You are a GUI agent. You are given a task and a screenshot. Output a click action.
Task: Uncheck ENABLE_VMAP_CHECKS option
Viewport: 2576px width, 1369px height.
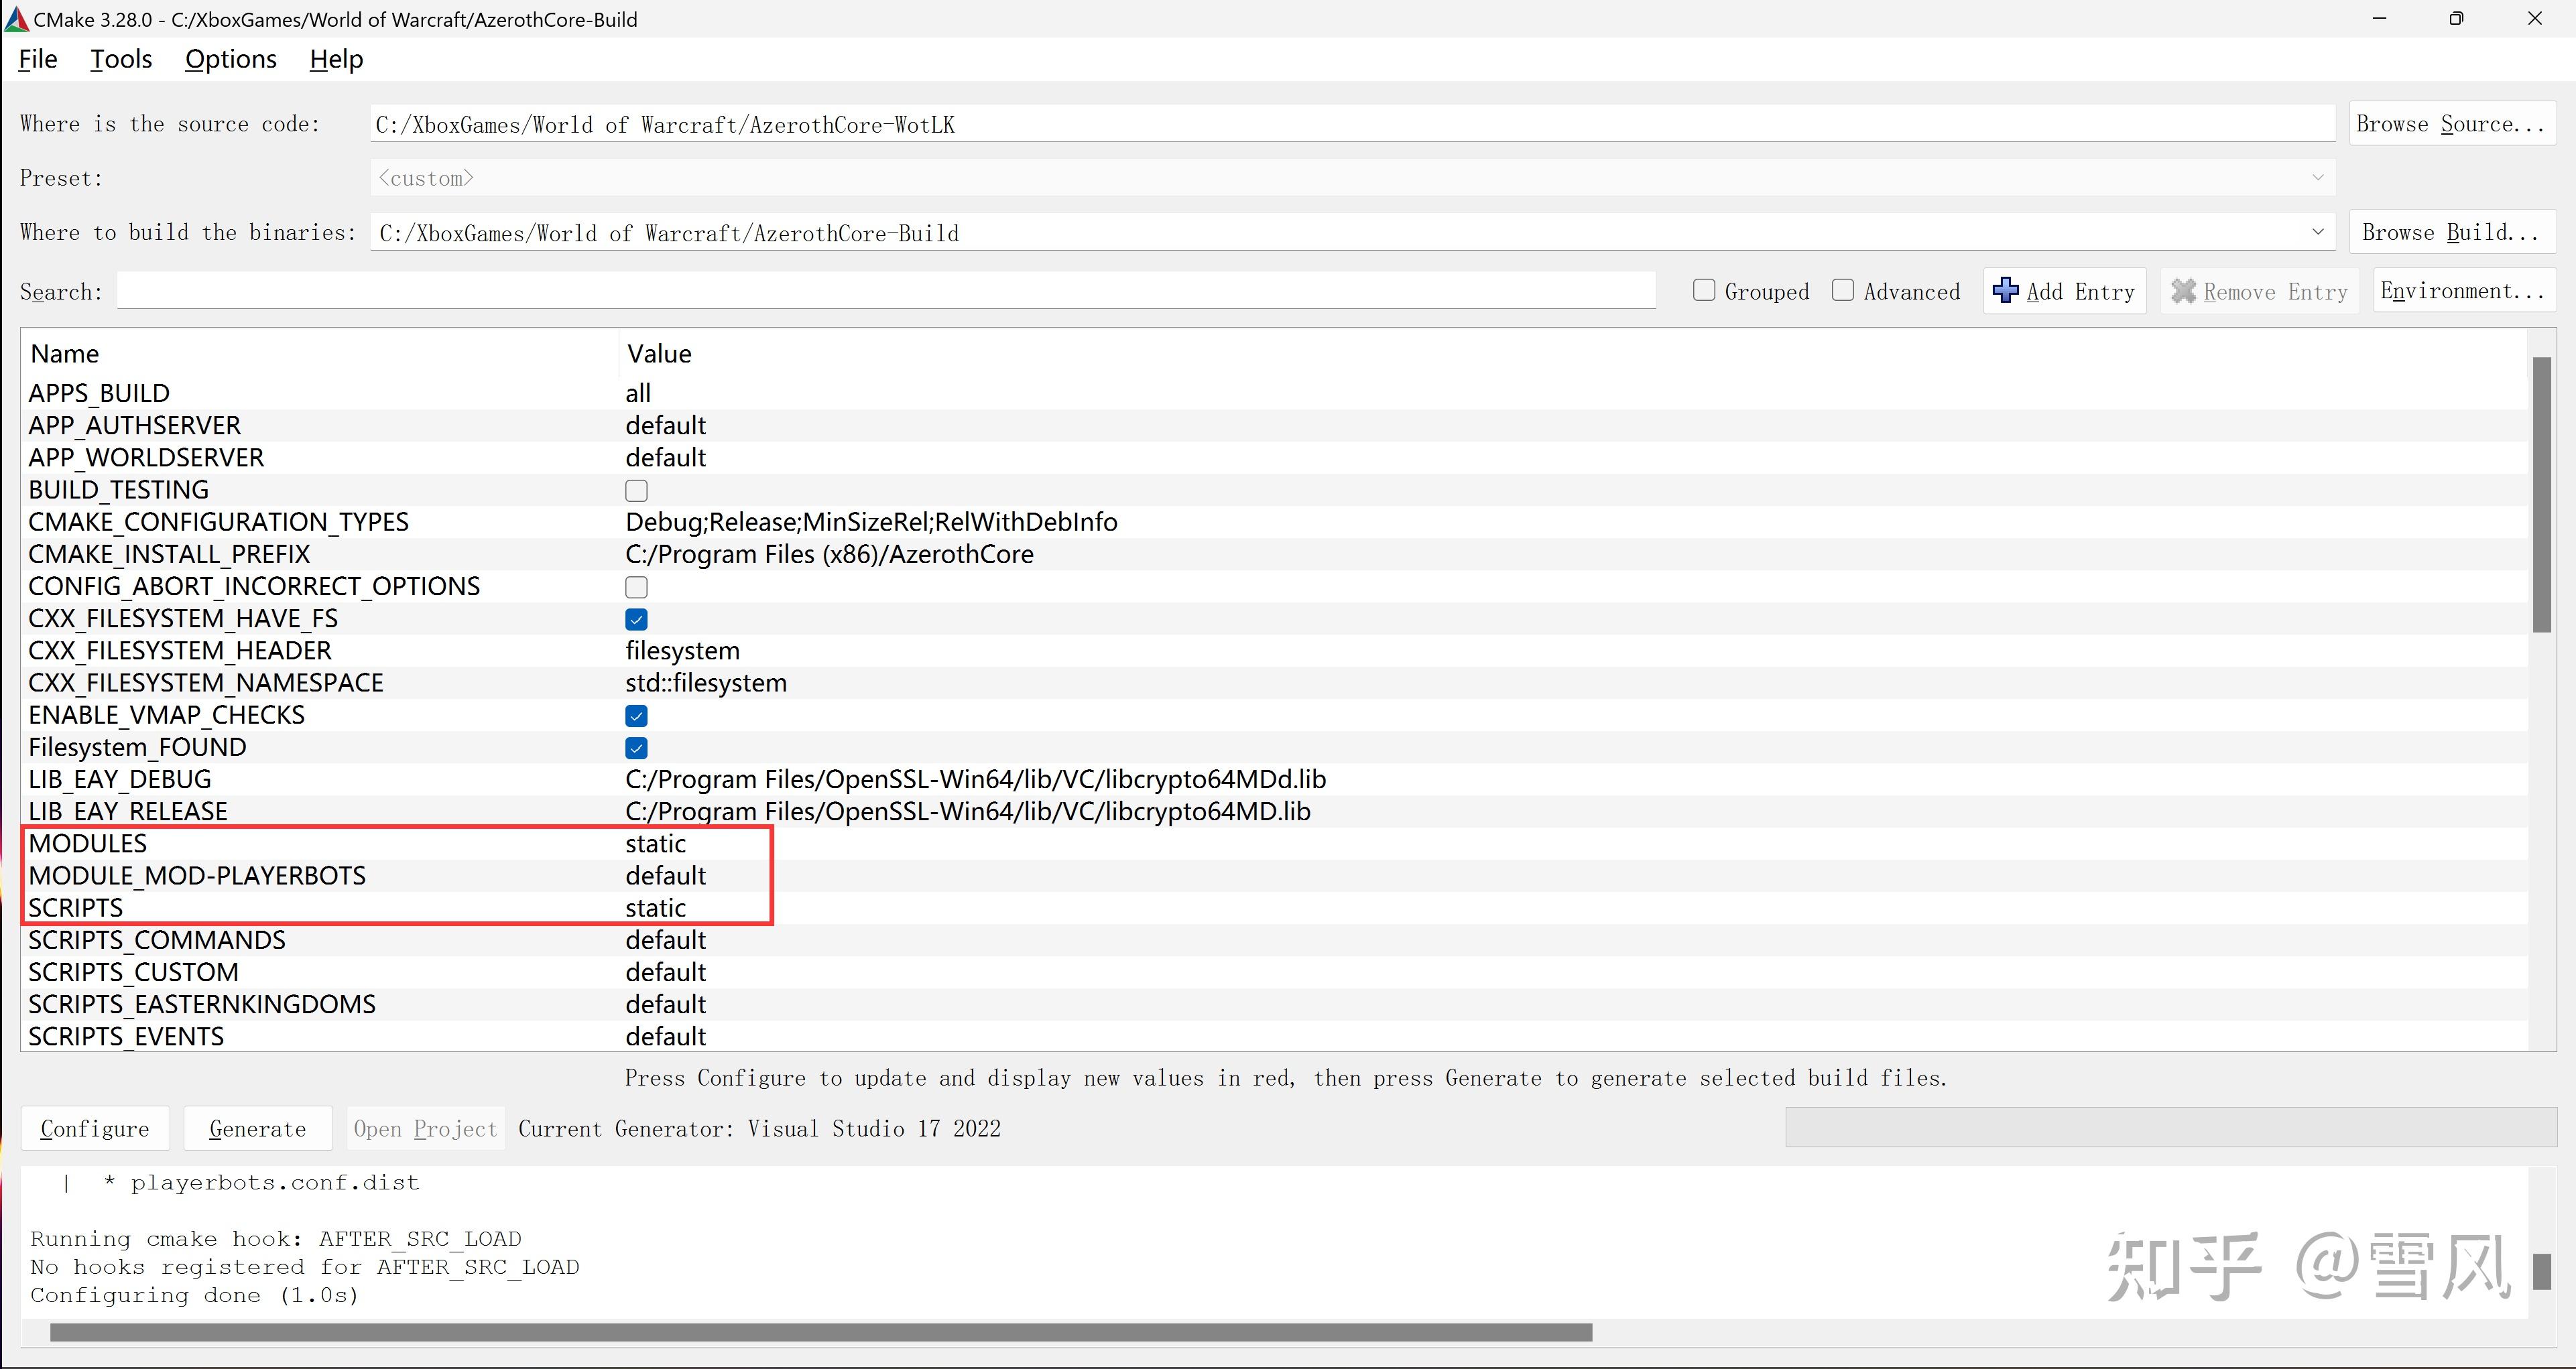[636, 716]
